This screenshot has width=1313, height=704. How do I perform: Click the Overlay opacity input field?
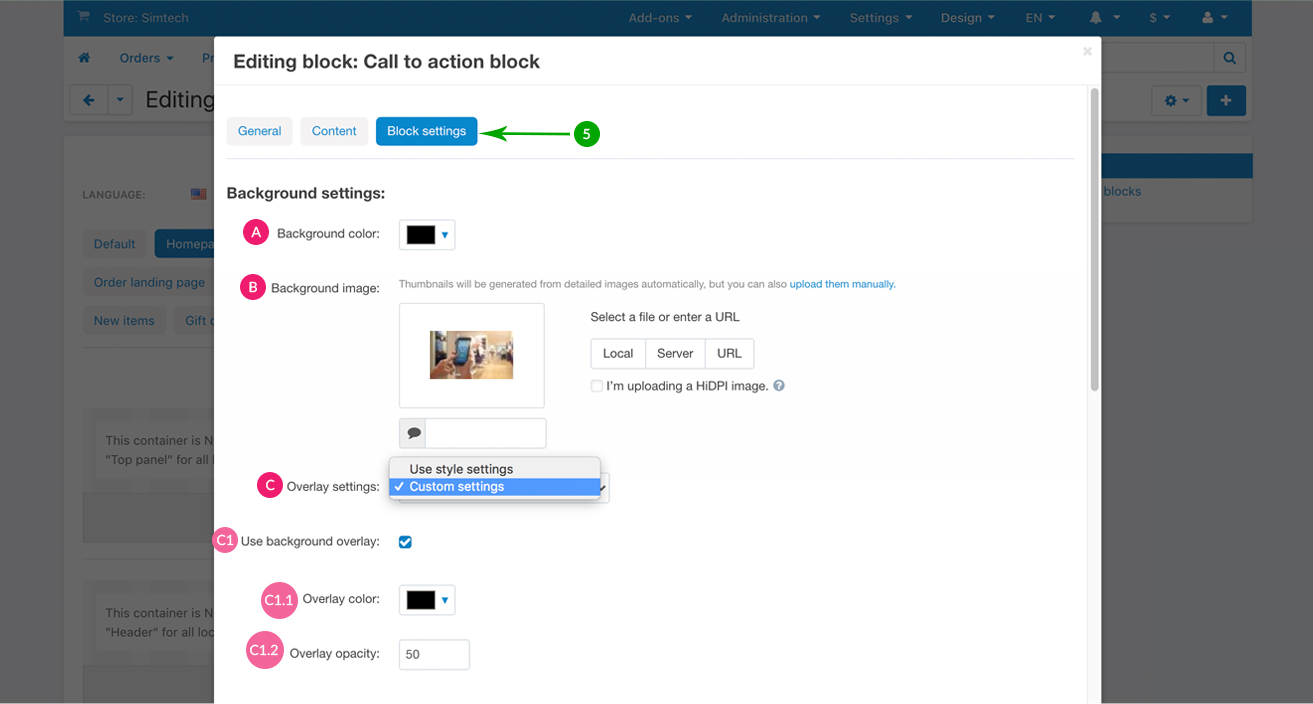pyautogui.click(x=434, y=655)
